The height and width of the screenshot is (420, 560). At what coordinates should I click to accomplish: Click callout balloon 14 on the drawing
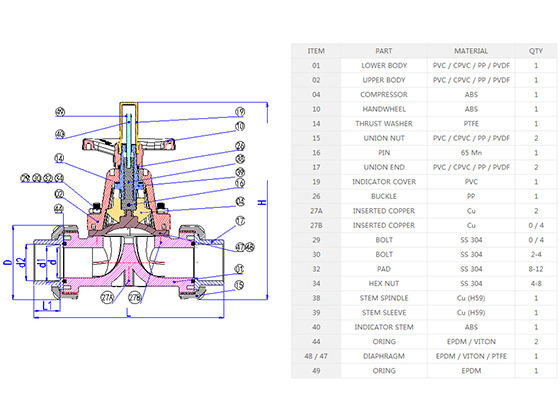[59, 158]
